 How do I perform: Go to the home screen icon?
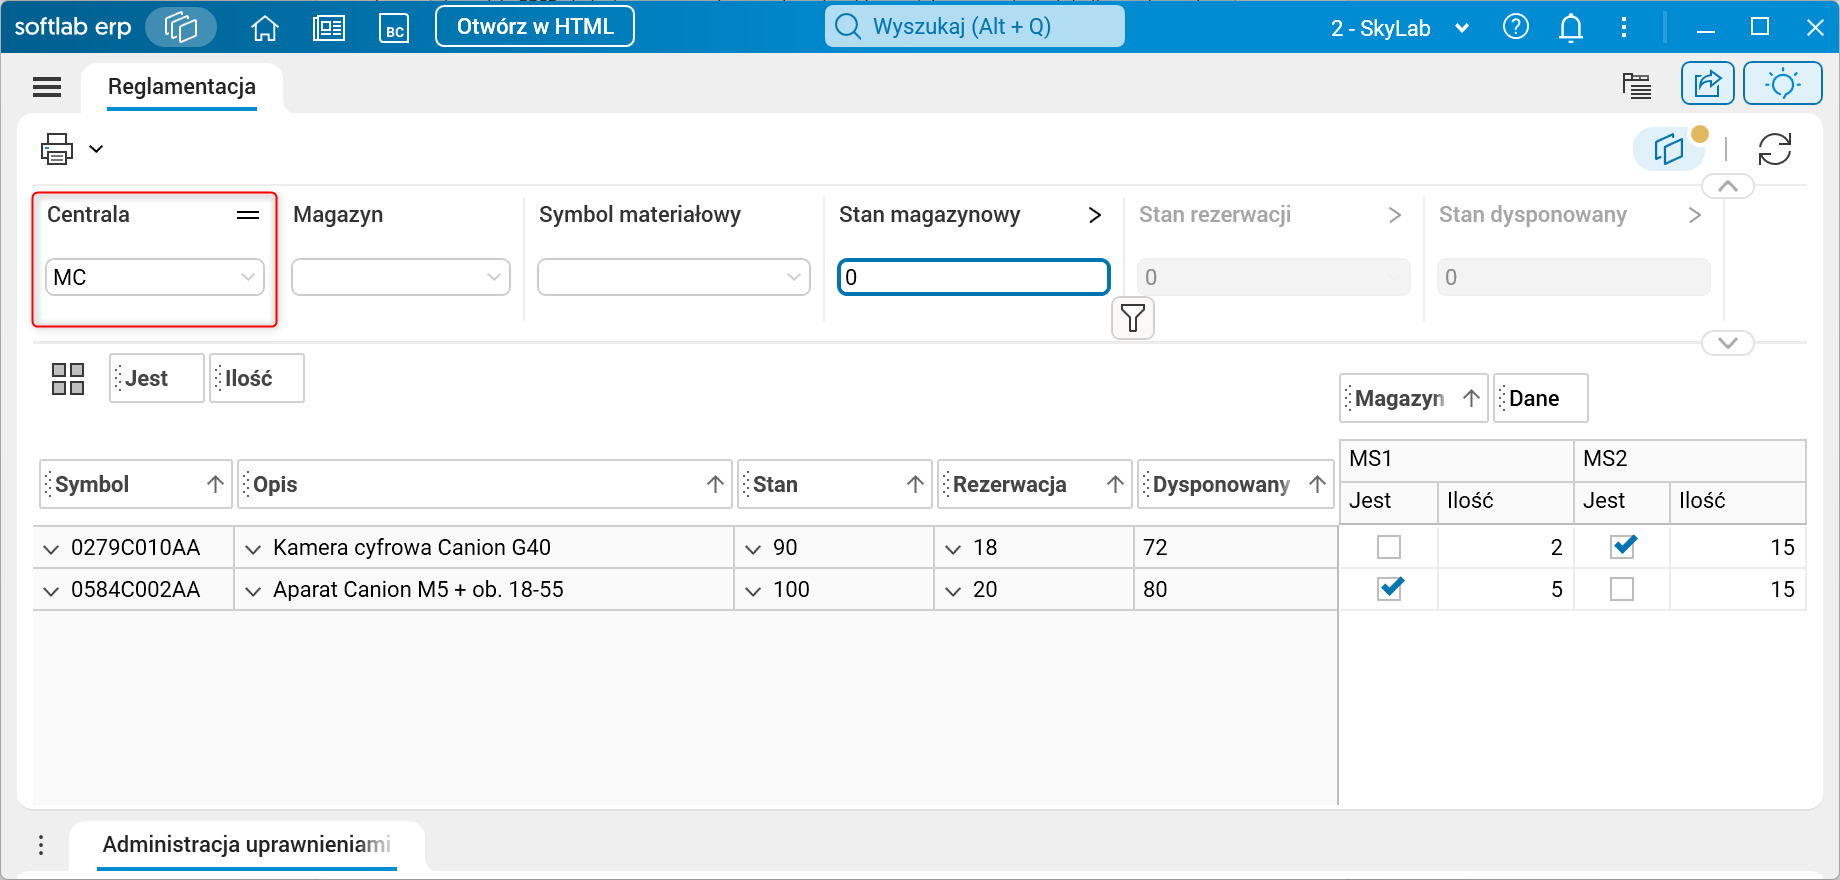click(x=265, y=27)
